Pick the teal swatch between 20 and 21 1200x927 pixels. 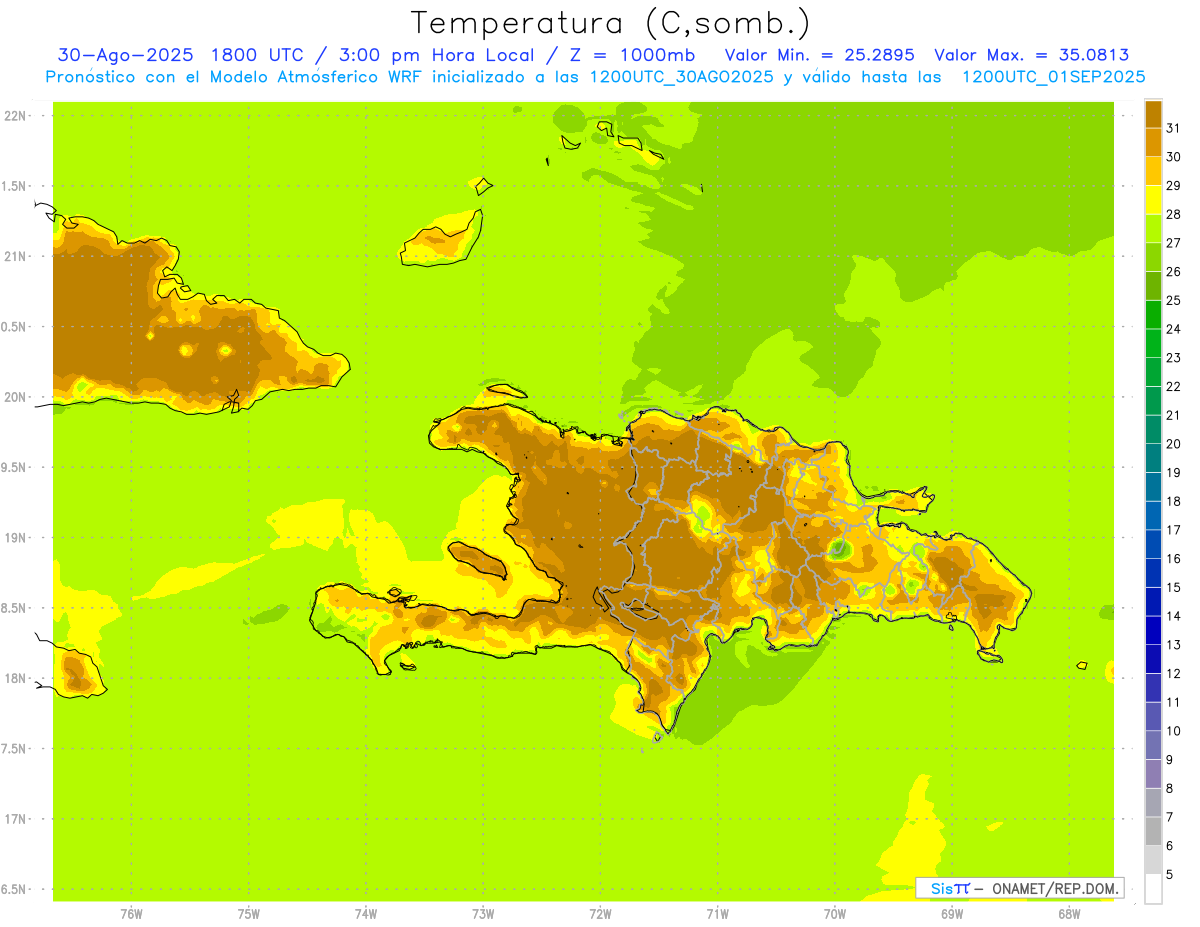[1153, 430]
